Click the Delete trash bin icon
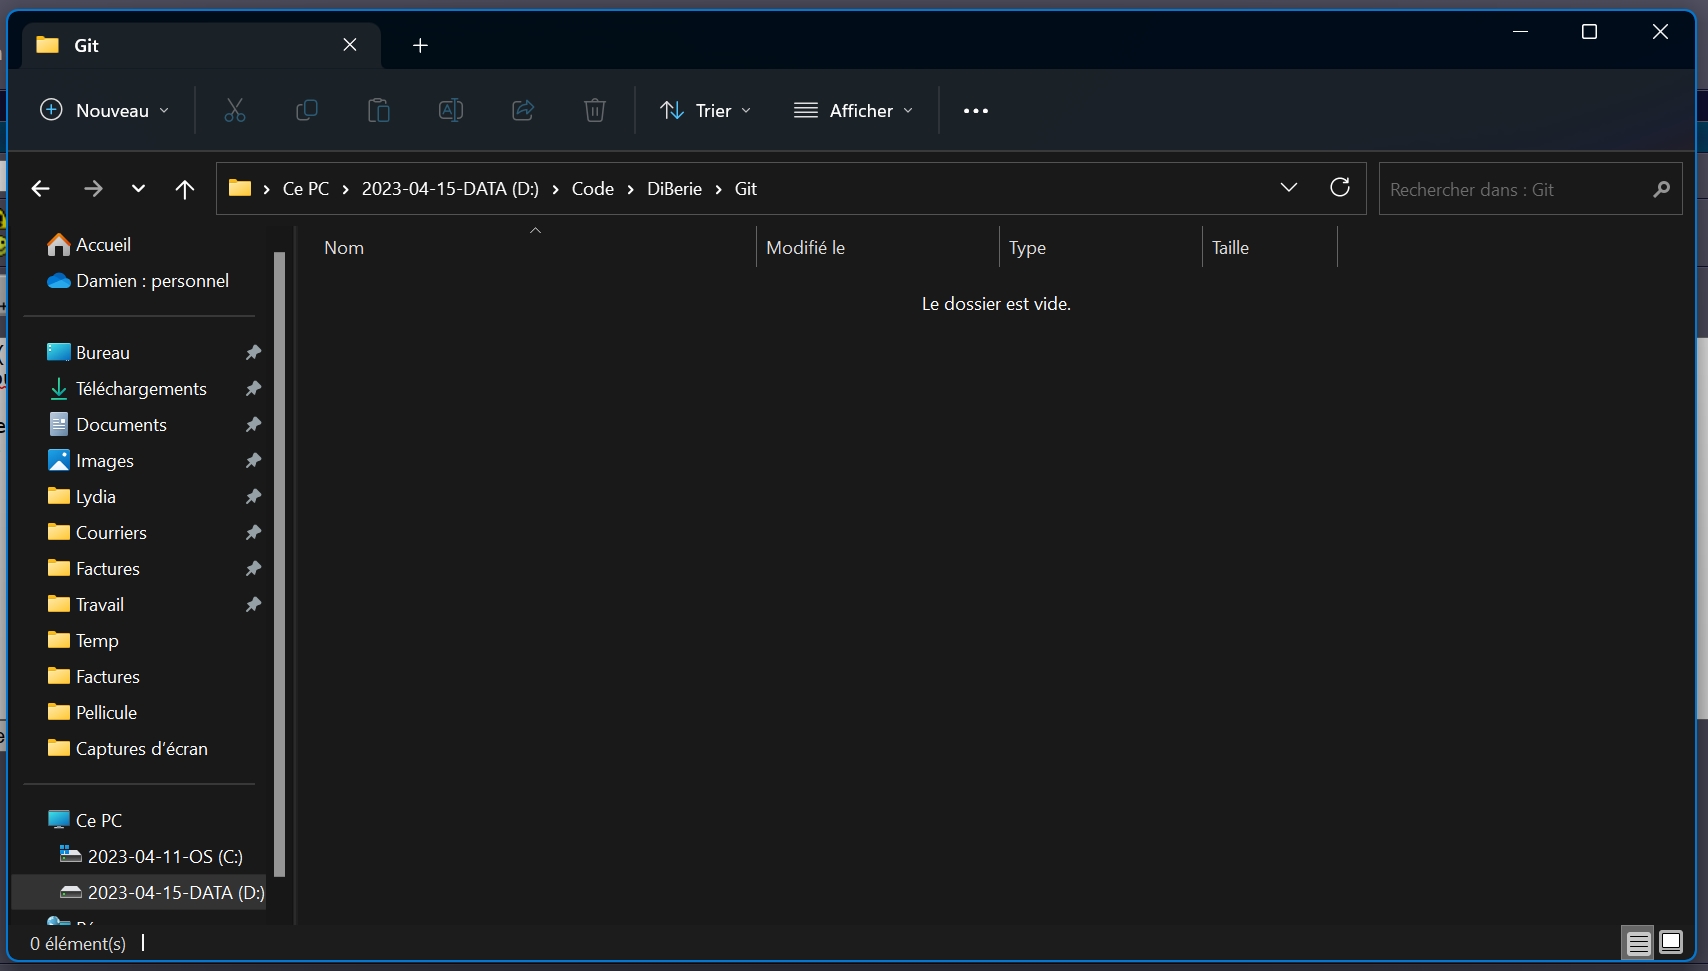Viewport: 1708px width, 971px height. tap(595, 110)
